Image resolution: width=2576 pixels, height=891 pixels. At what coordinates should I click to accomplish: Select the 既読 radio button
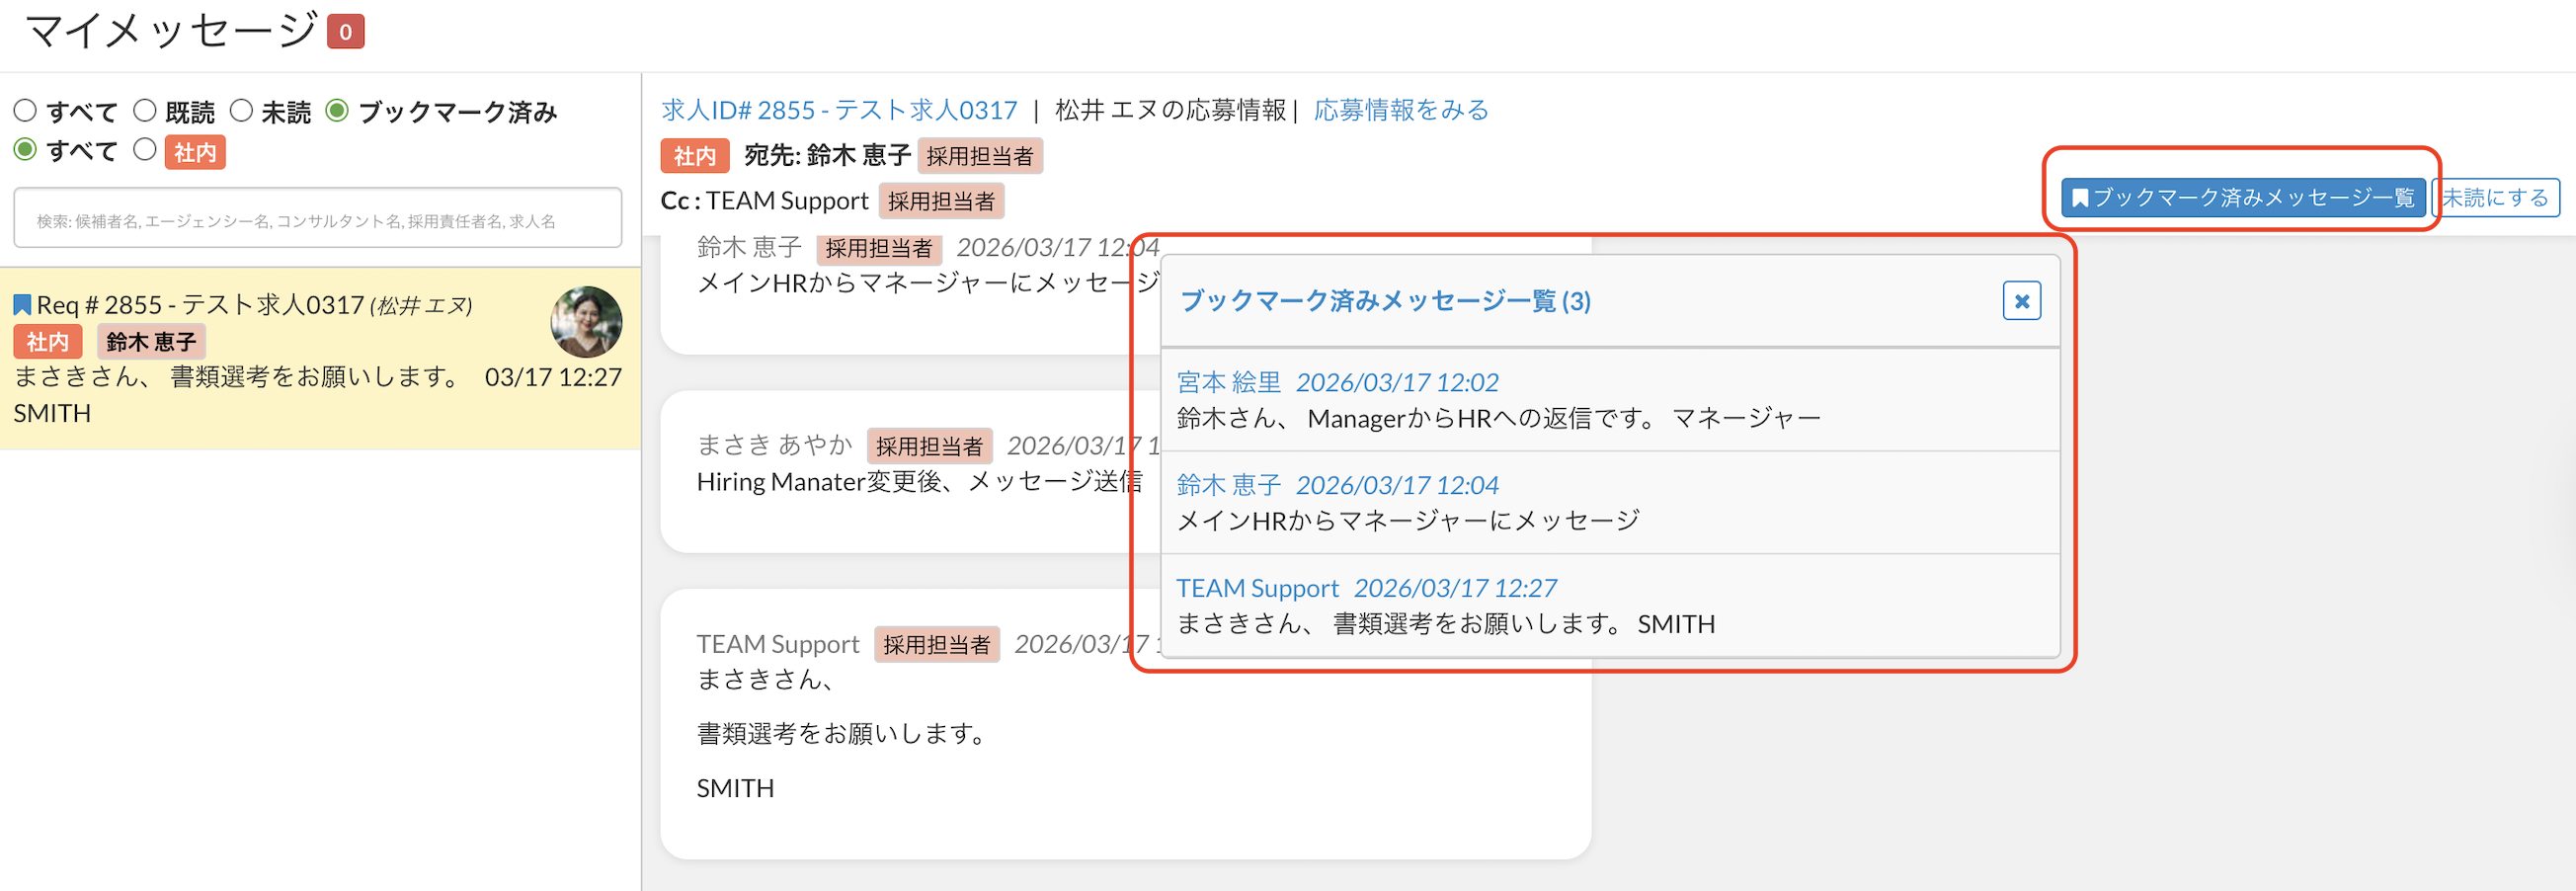coord(145,111)
